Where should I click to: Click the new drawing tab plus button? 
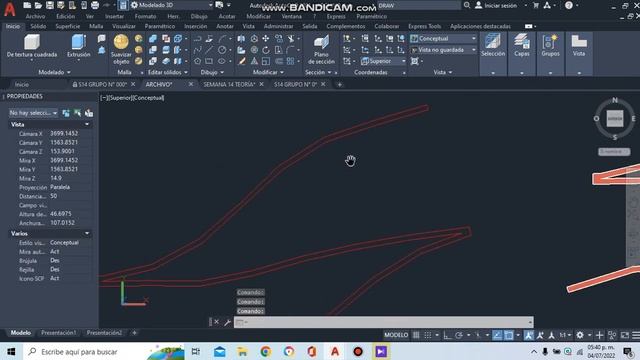(339, 84)
